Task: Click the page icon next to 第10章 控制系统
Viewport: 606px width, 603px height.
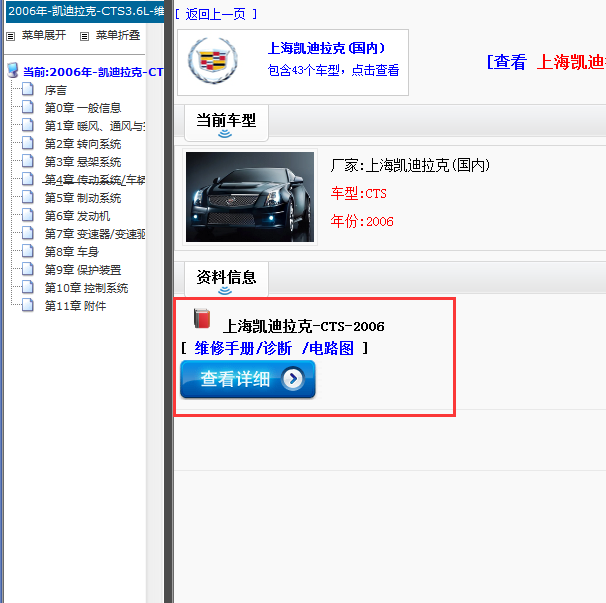Action: pyautogui.click(x=27, y=287)
